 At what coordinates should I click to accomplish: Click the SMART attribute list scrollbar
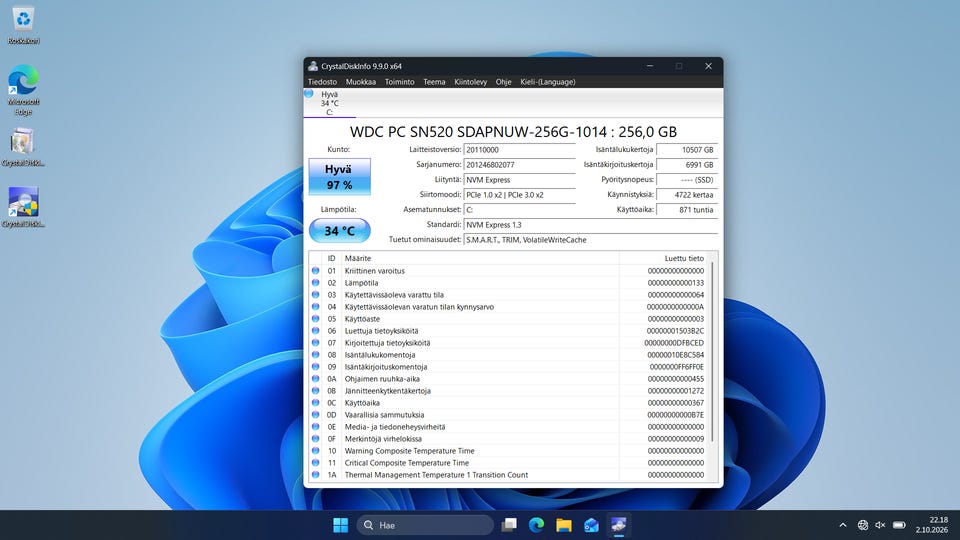pos(713,350)
